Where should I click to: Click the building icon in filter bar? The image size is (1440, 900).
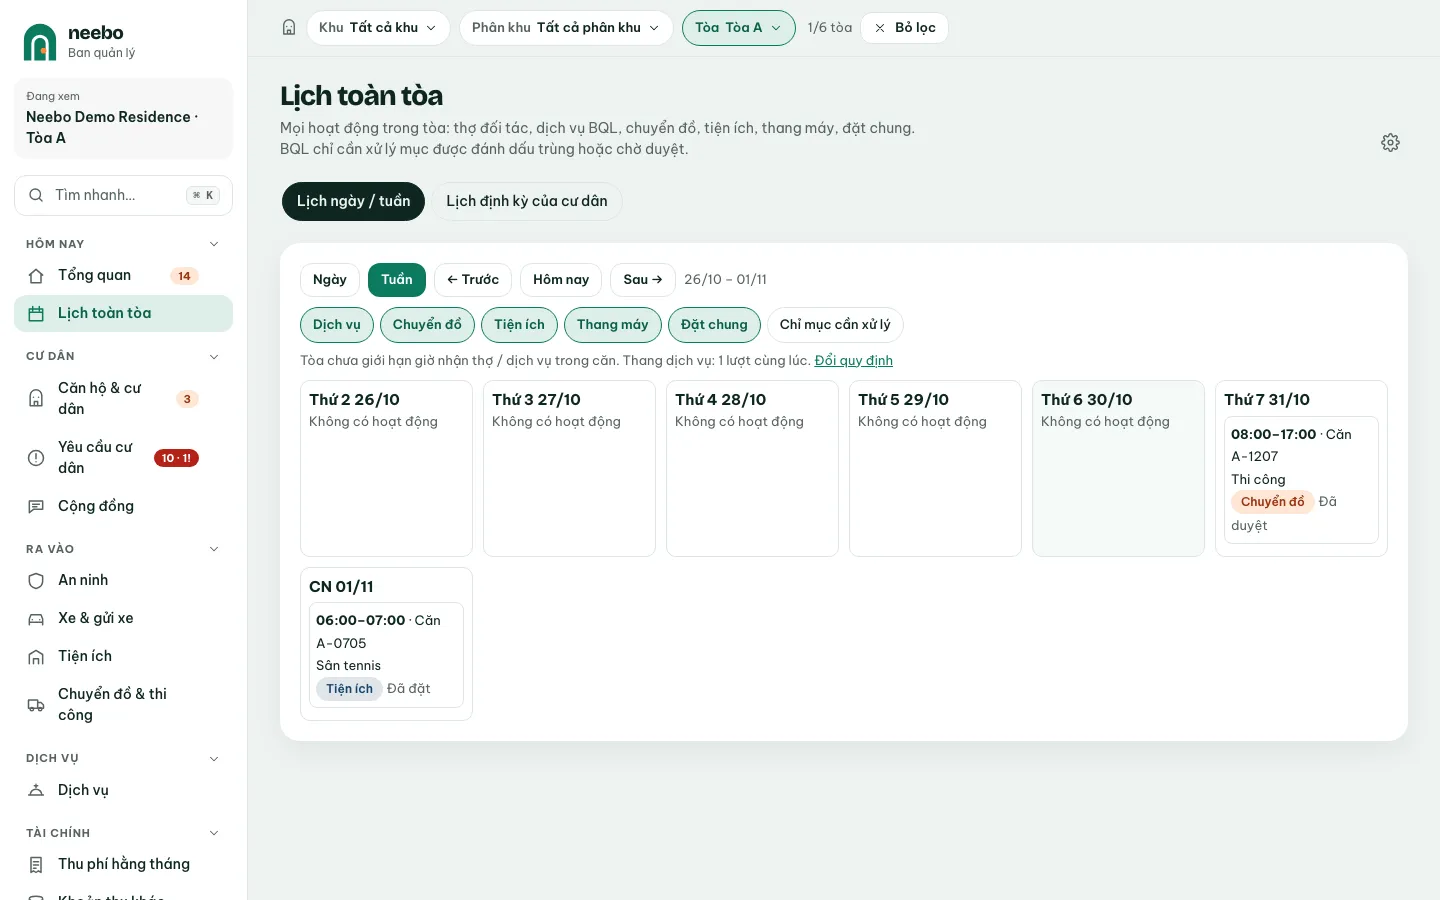click(x=289, y=28)
